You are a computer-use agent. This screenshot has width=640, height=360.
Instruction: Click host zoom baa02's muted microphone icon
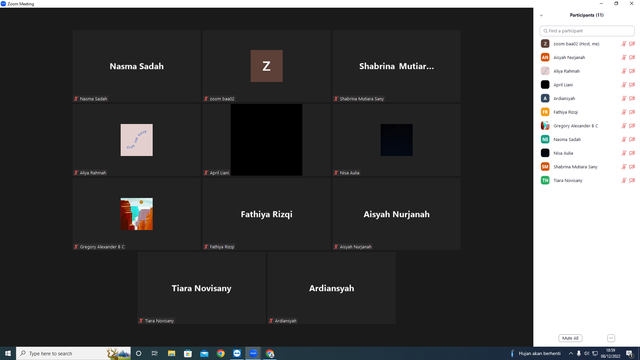coord(624,44)
